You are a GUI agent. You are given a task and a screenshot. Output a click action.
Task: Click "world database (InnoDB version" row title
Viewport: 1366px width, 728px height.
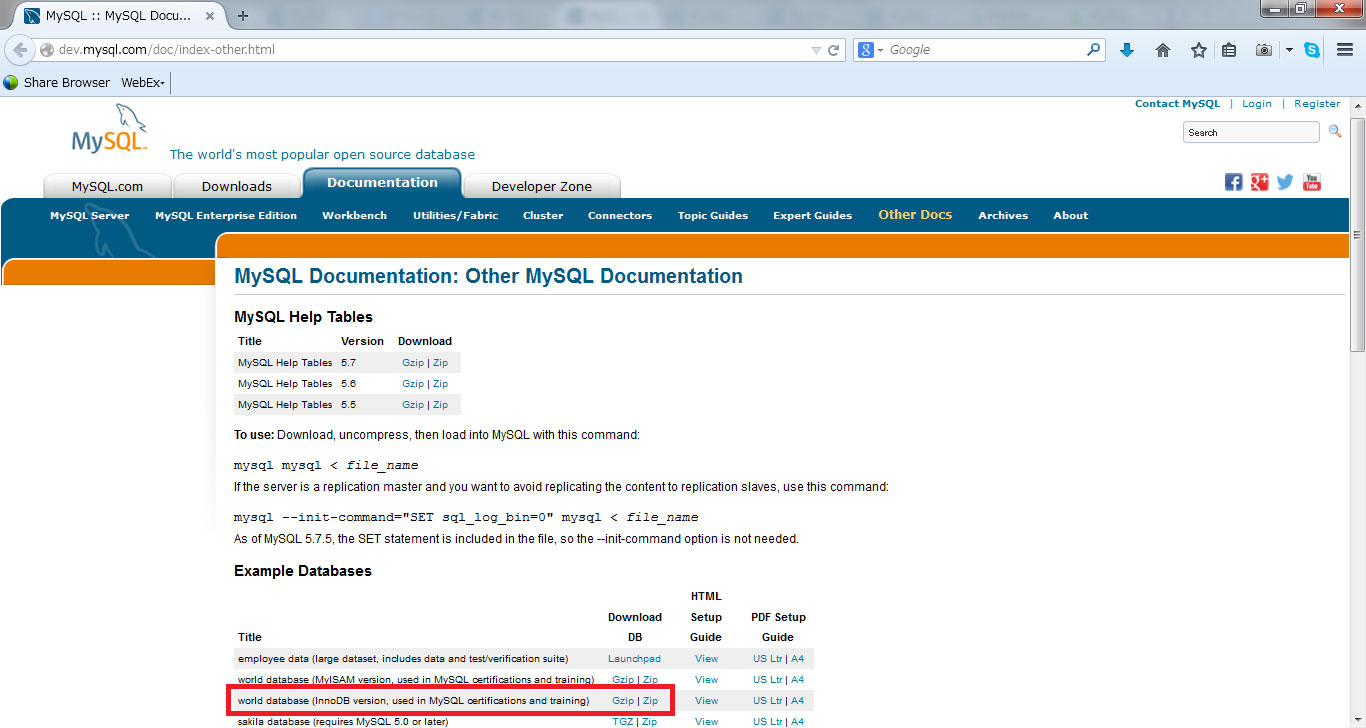point(413,701)
